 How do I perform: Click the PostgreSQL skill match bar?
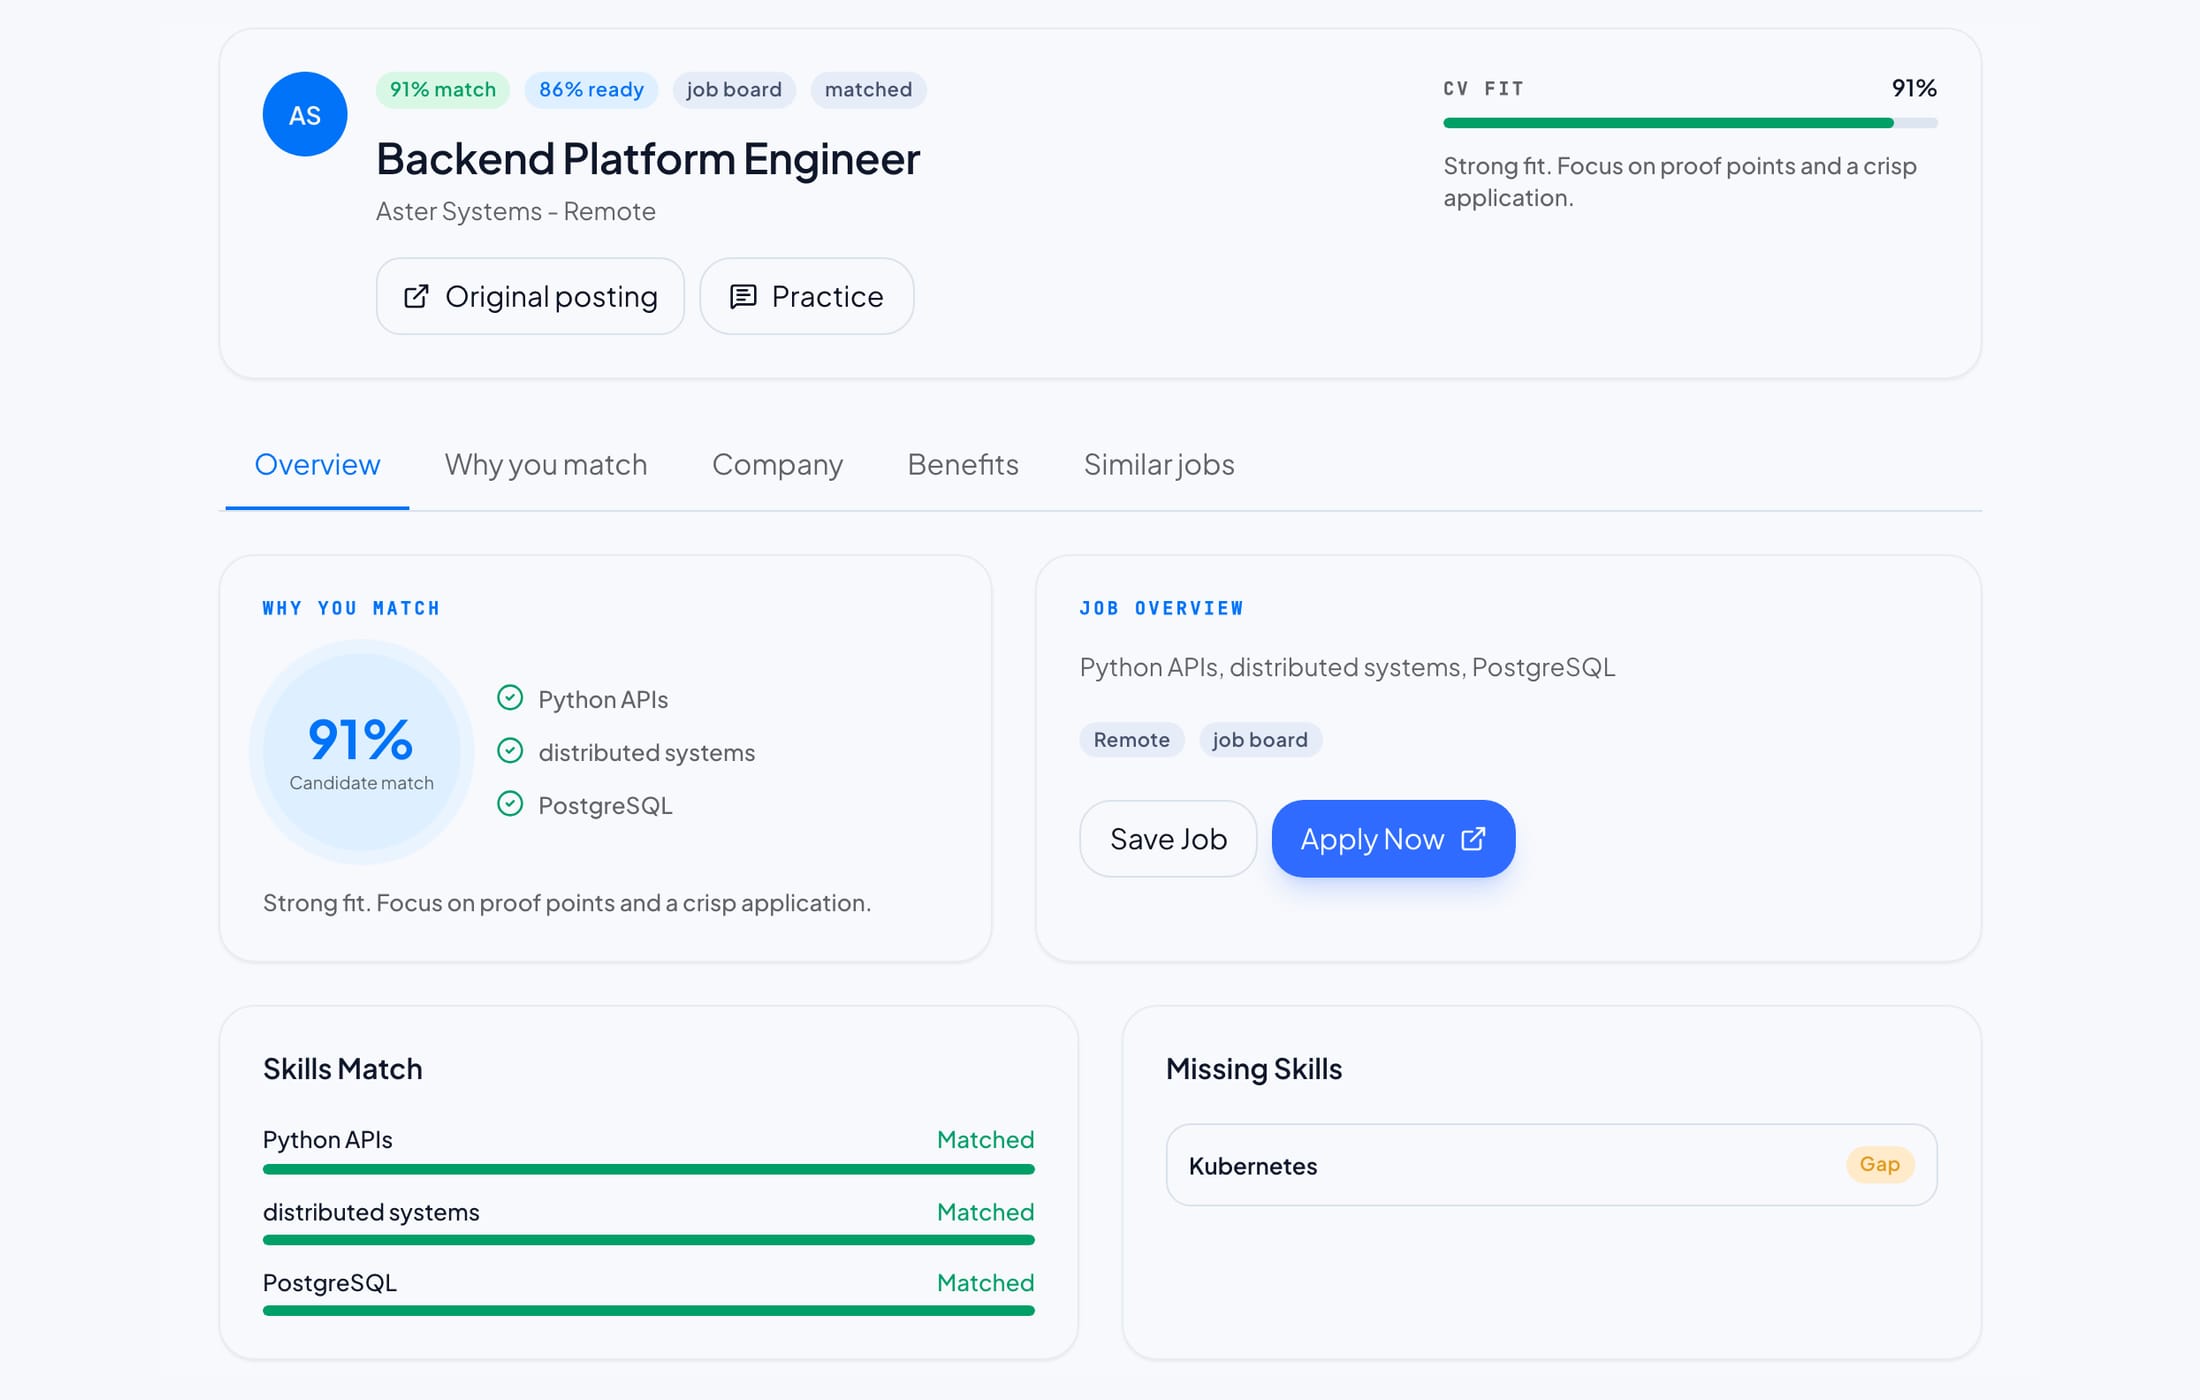[648, 1311]
